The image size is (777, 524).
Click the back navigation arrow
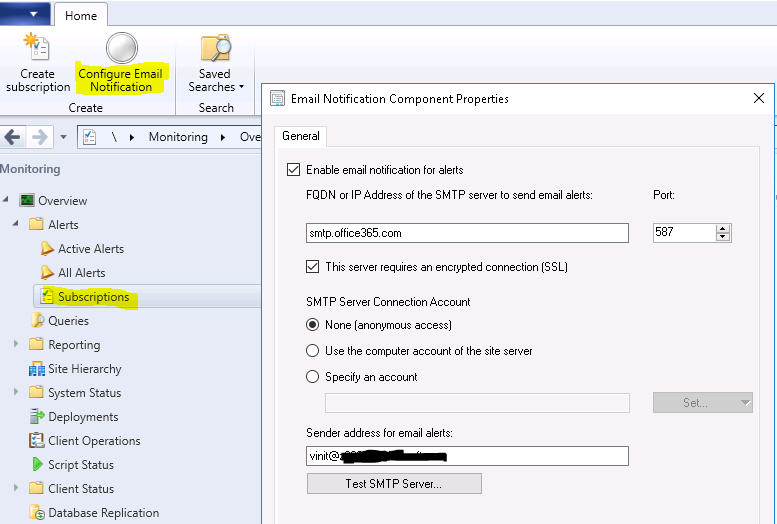(13, 137)
